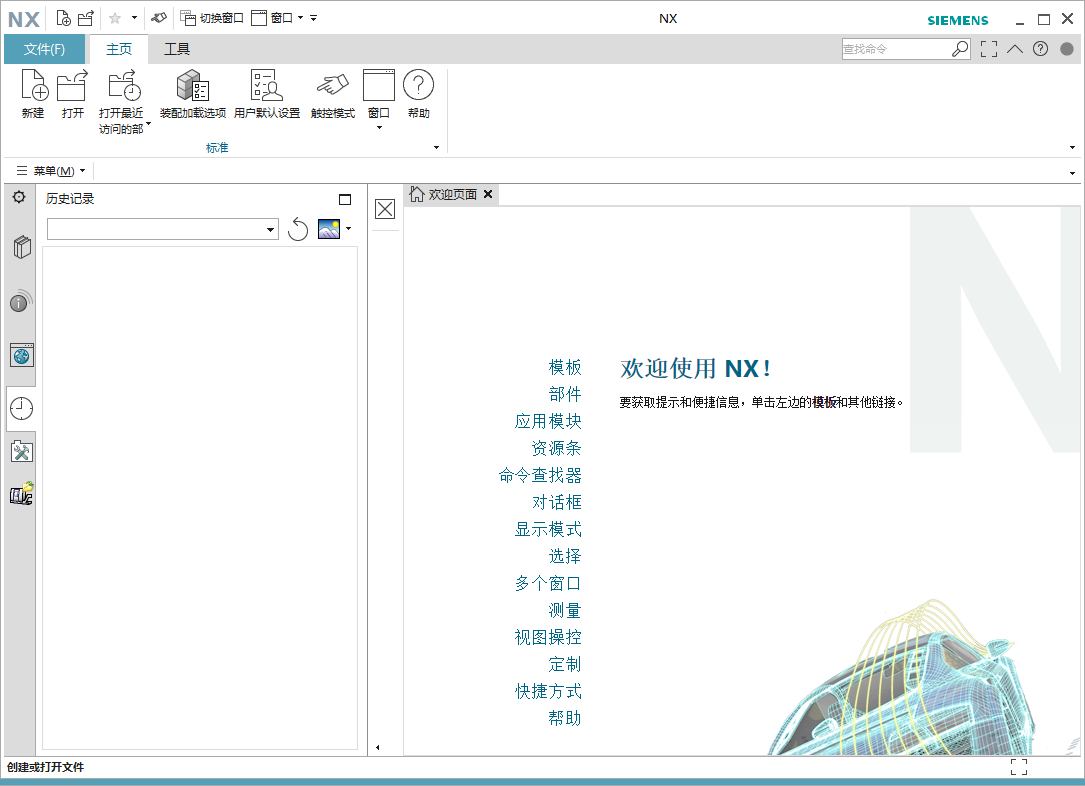1085x786 pixels.
Task: Click the favorites star icon in title bar
Action: coord(115,18)
